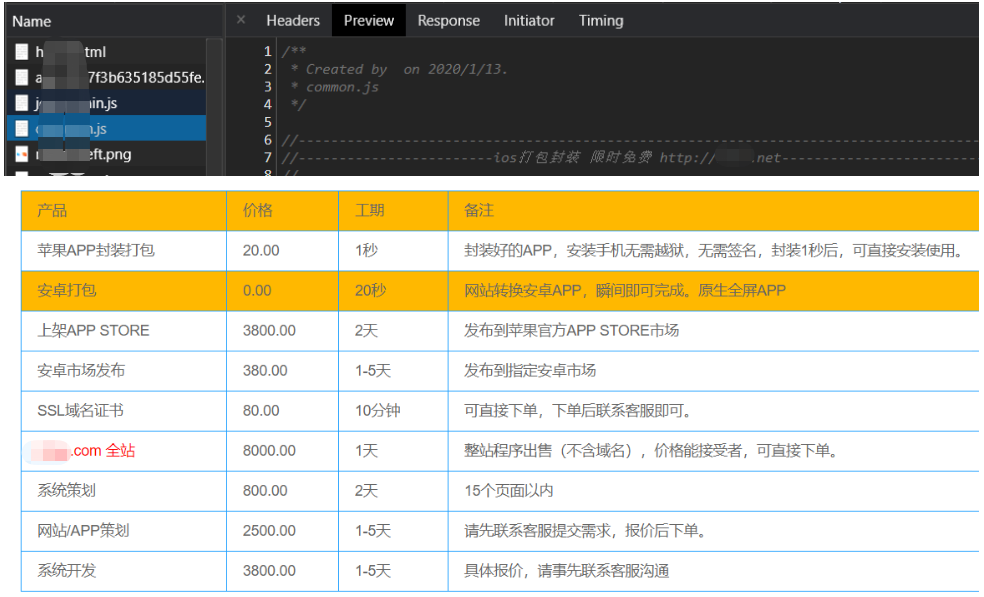
Task: Select the Preview tab
Action: pyautogui.click(x=369, y=21)
